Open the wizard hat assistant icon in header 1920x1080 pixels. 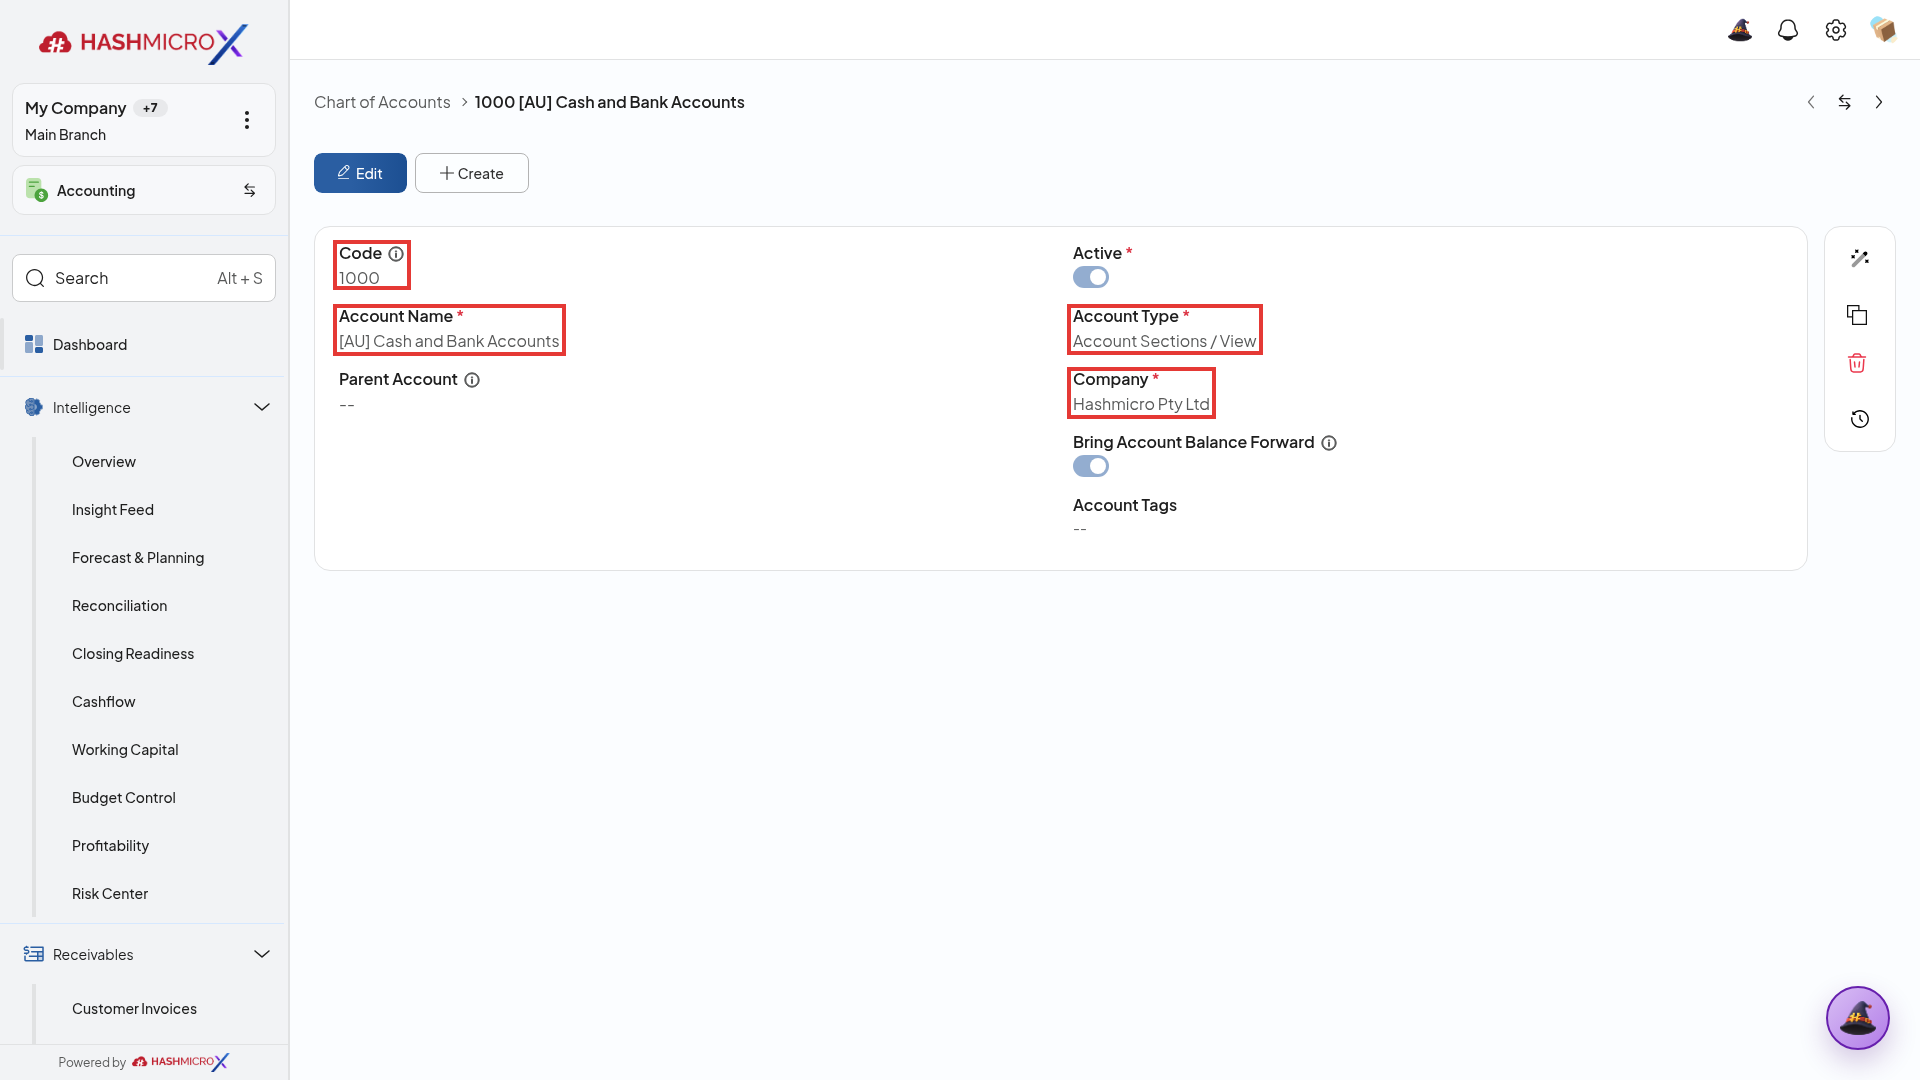(1740, 30)
